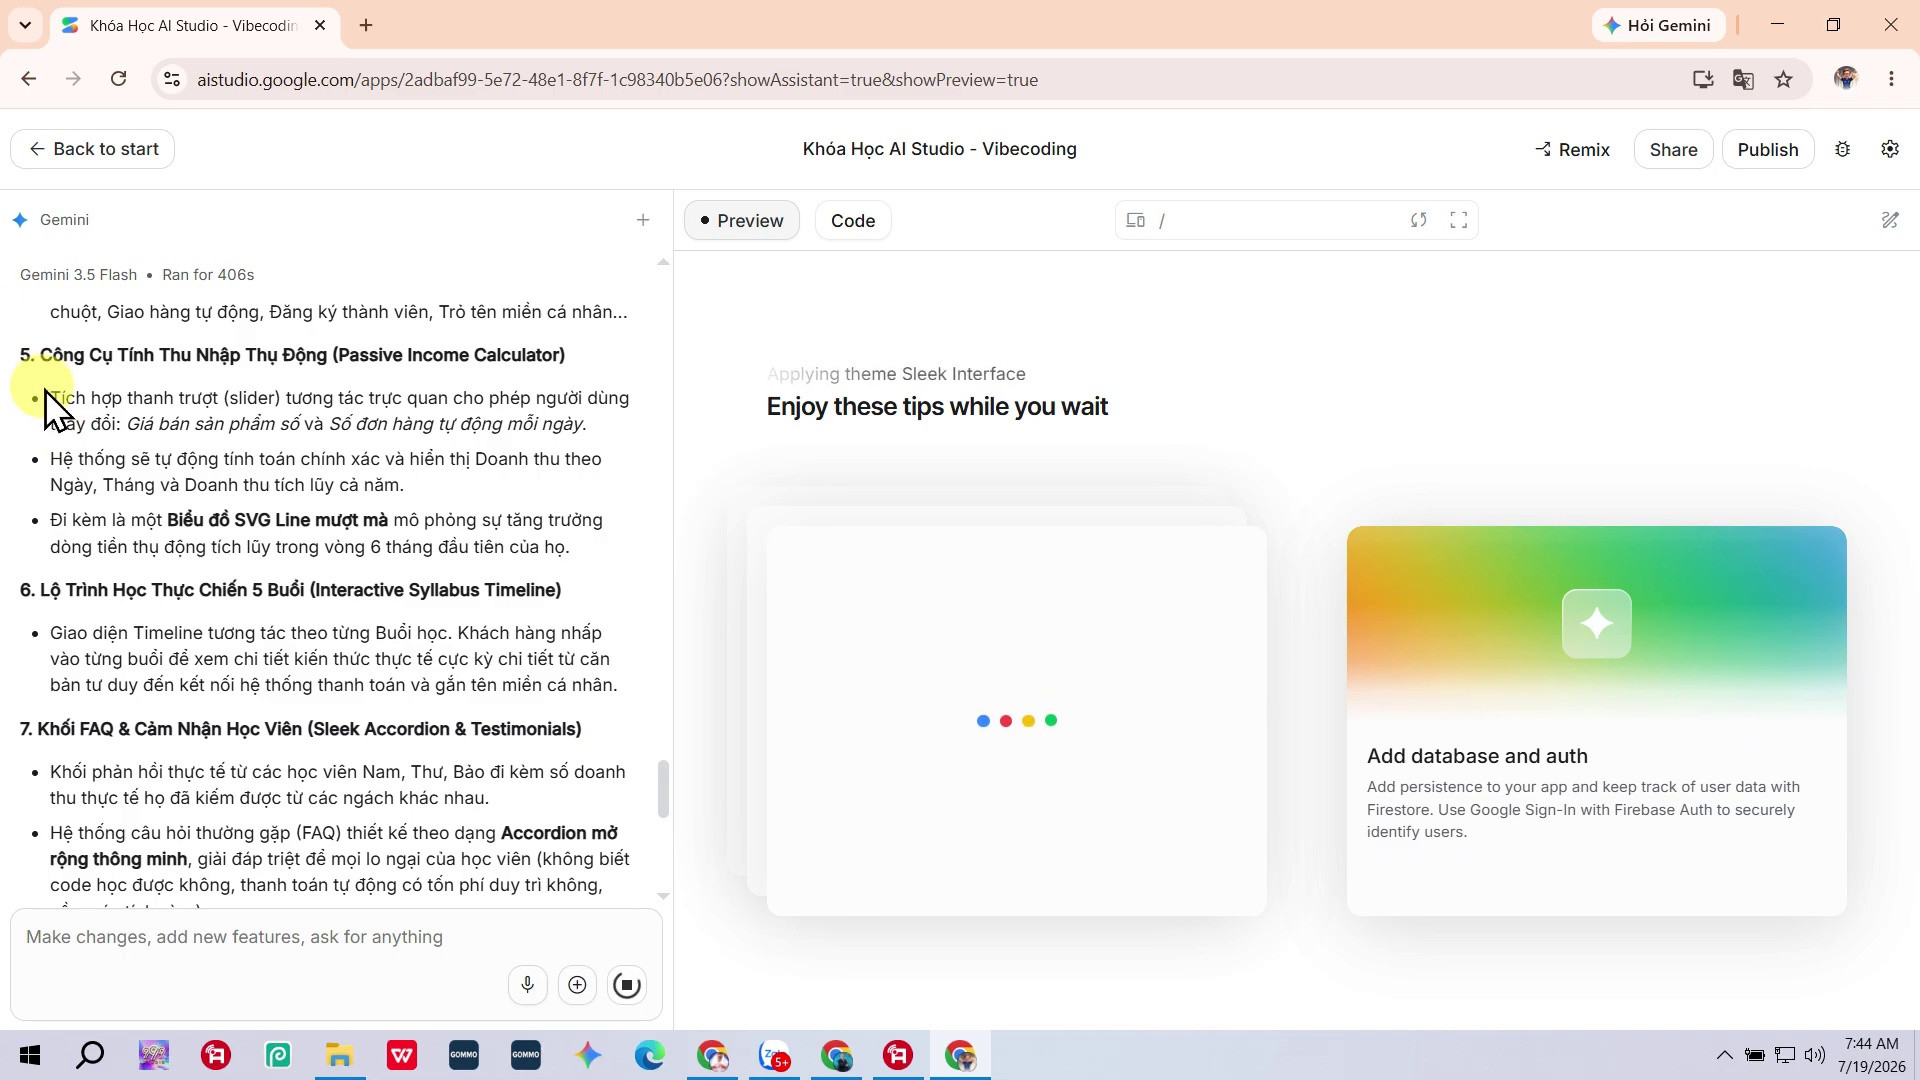The height and width of the screenshot is (1080, 1920).
Task: Remix this app
Action: pos(1573,149)
